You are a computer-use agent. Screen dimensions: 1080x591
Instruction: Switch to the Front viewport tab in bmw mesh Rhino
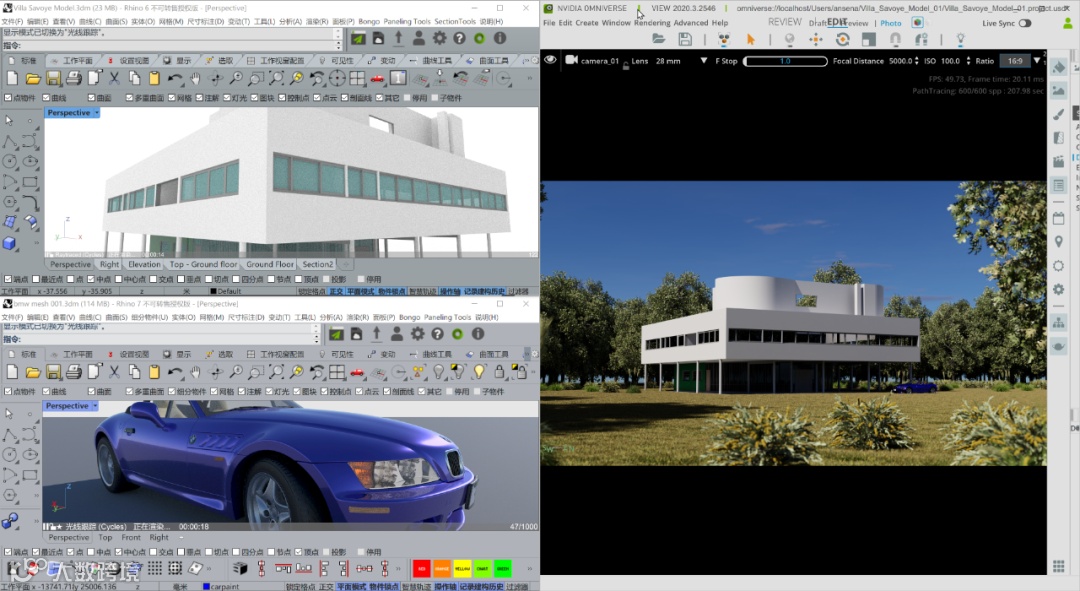coord(131,537)
